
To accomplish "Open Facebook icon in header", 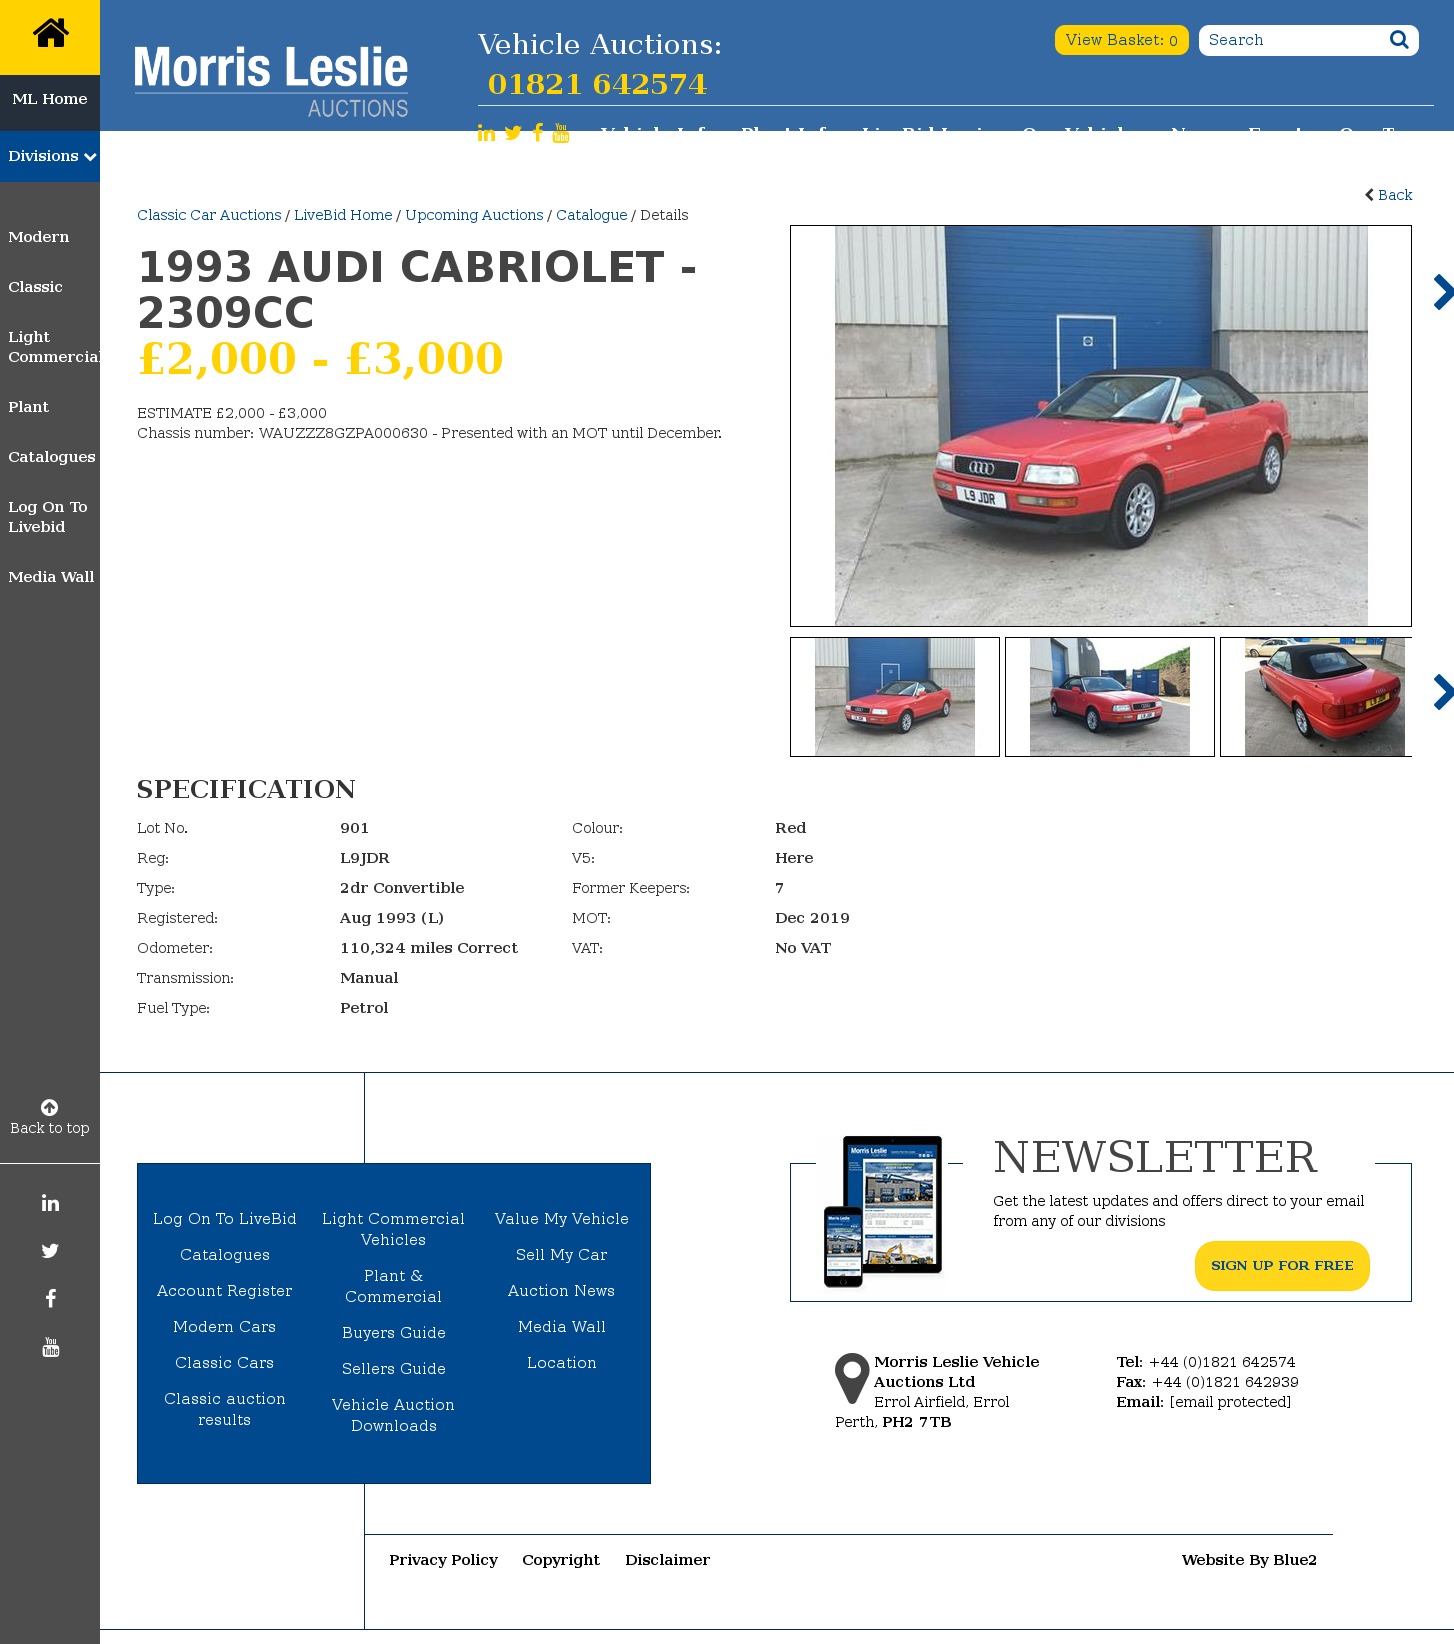I will [x=538, y=133].
